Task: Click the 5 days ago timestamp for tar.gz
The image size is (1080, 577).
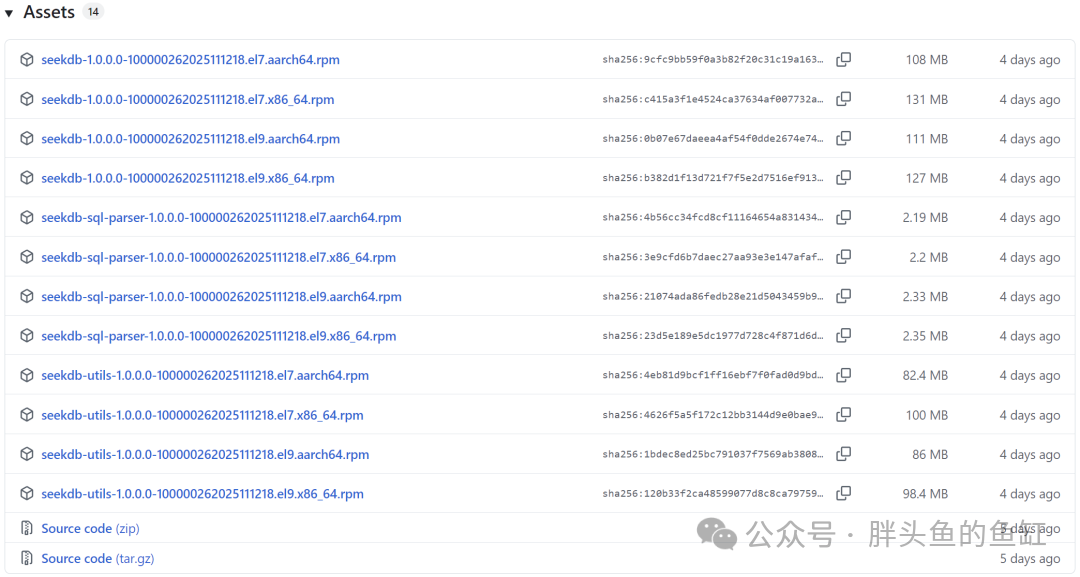Action: tap(1030, 558)
